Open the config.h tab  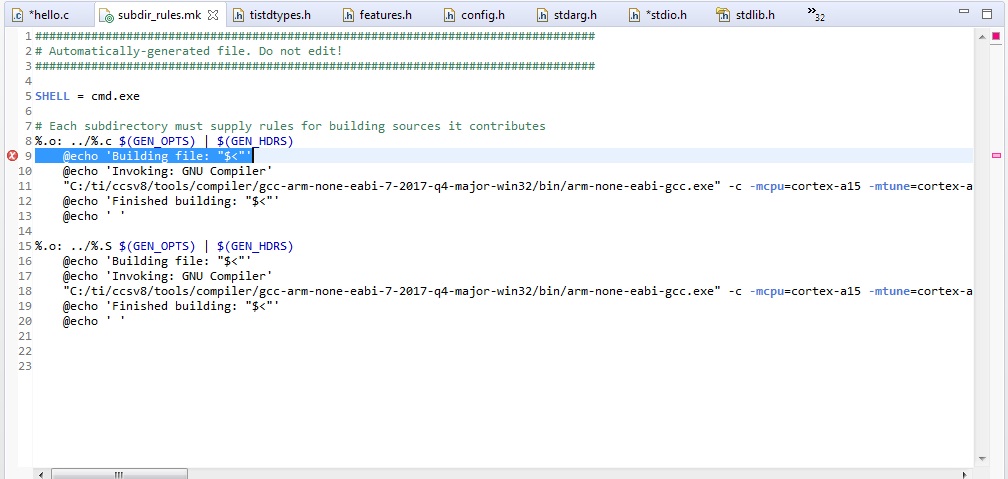tap(474, 15)
